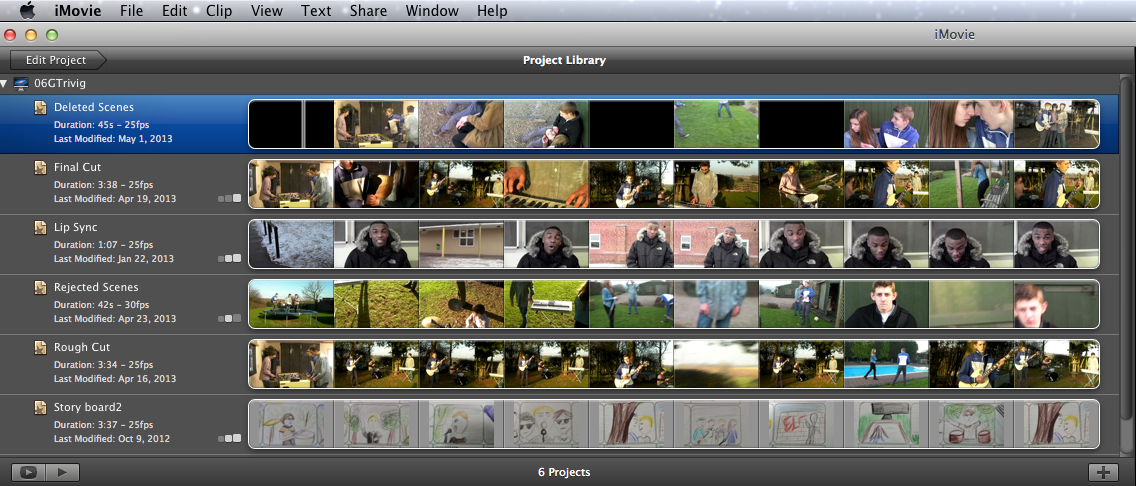
Task: Click the Deleted Scenes project icon
Action: pyautogui.click(x=41, y=108)
